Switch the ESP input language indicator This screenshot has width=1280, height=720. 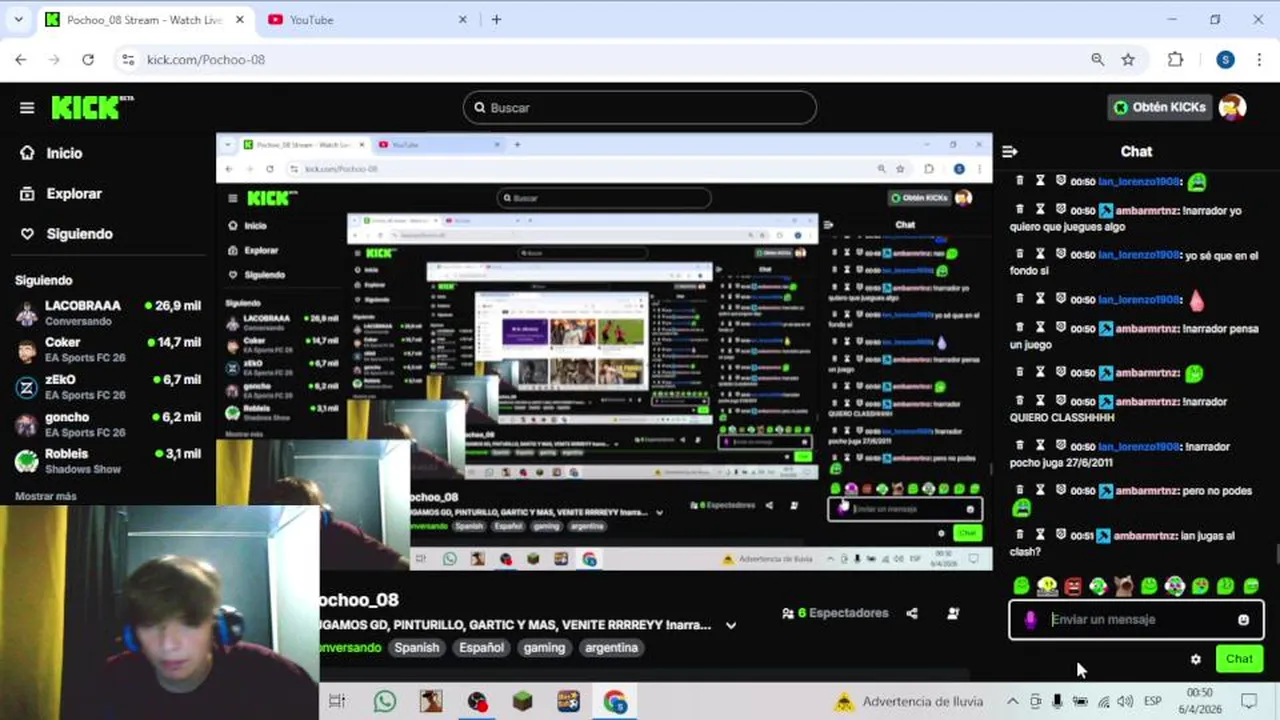click(1152, 702)
